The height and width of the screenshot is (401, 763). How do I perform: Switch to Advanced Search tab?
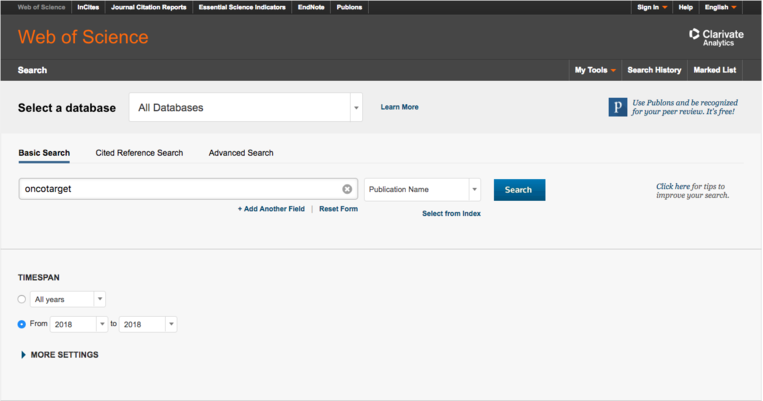(x=241, y=153)
